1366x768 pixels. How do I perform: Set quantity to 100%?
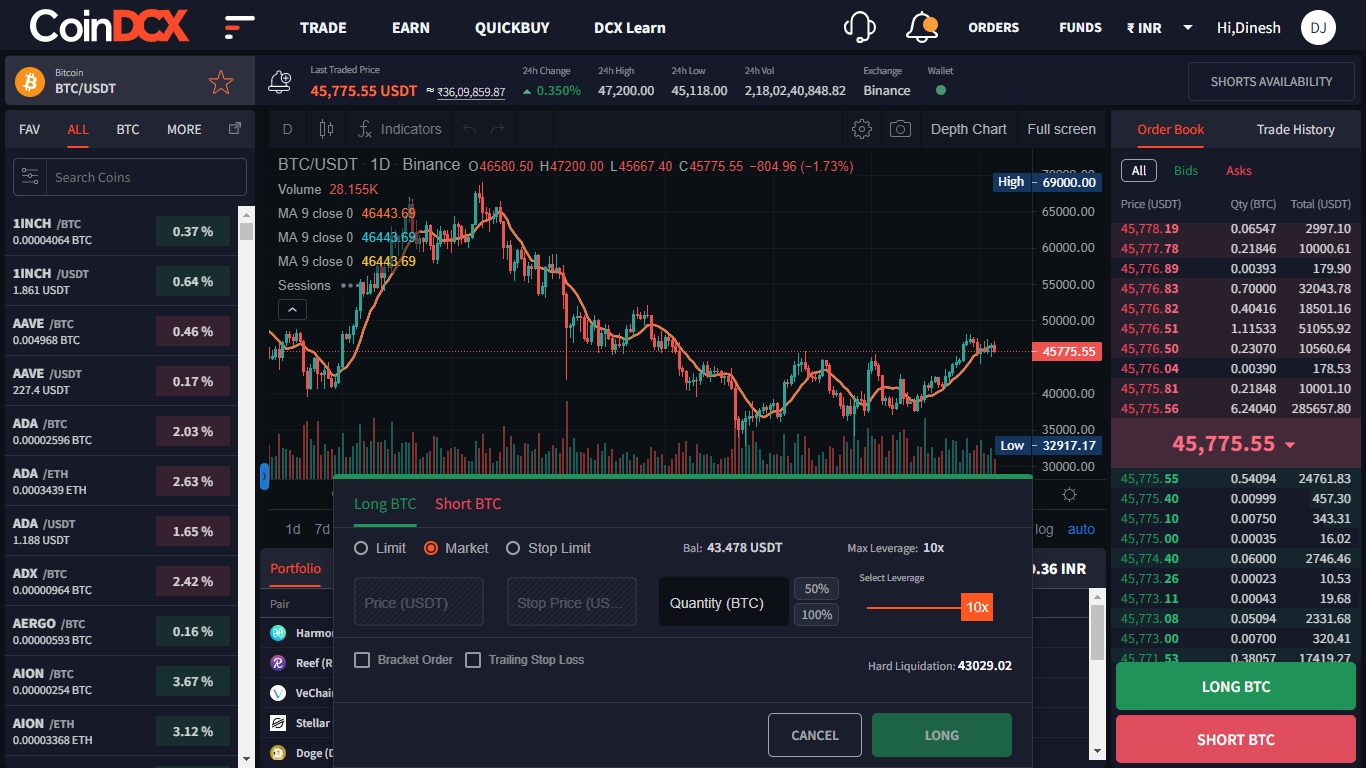tap(816, 615)
